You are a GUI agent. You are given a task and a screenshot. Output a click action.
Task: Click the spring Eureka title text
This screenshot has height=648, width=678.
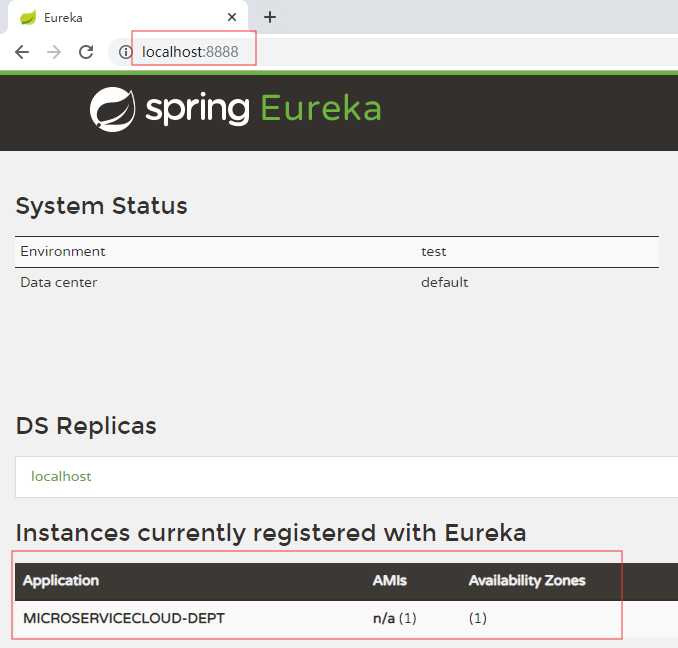[x=264, y=108]
